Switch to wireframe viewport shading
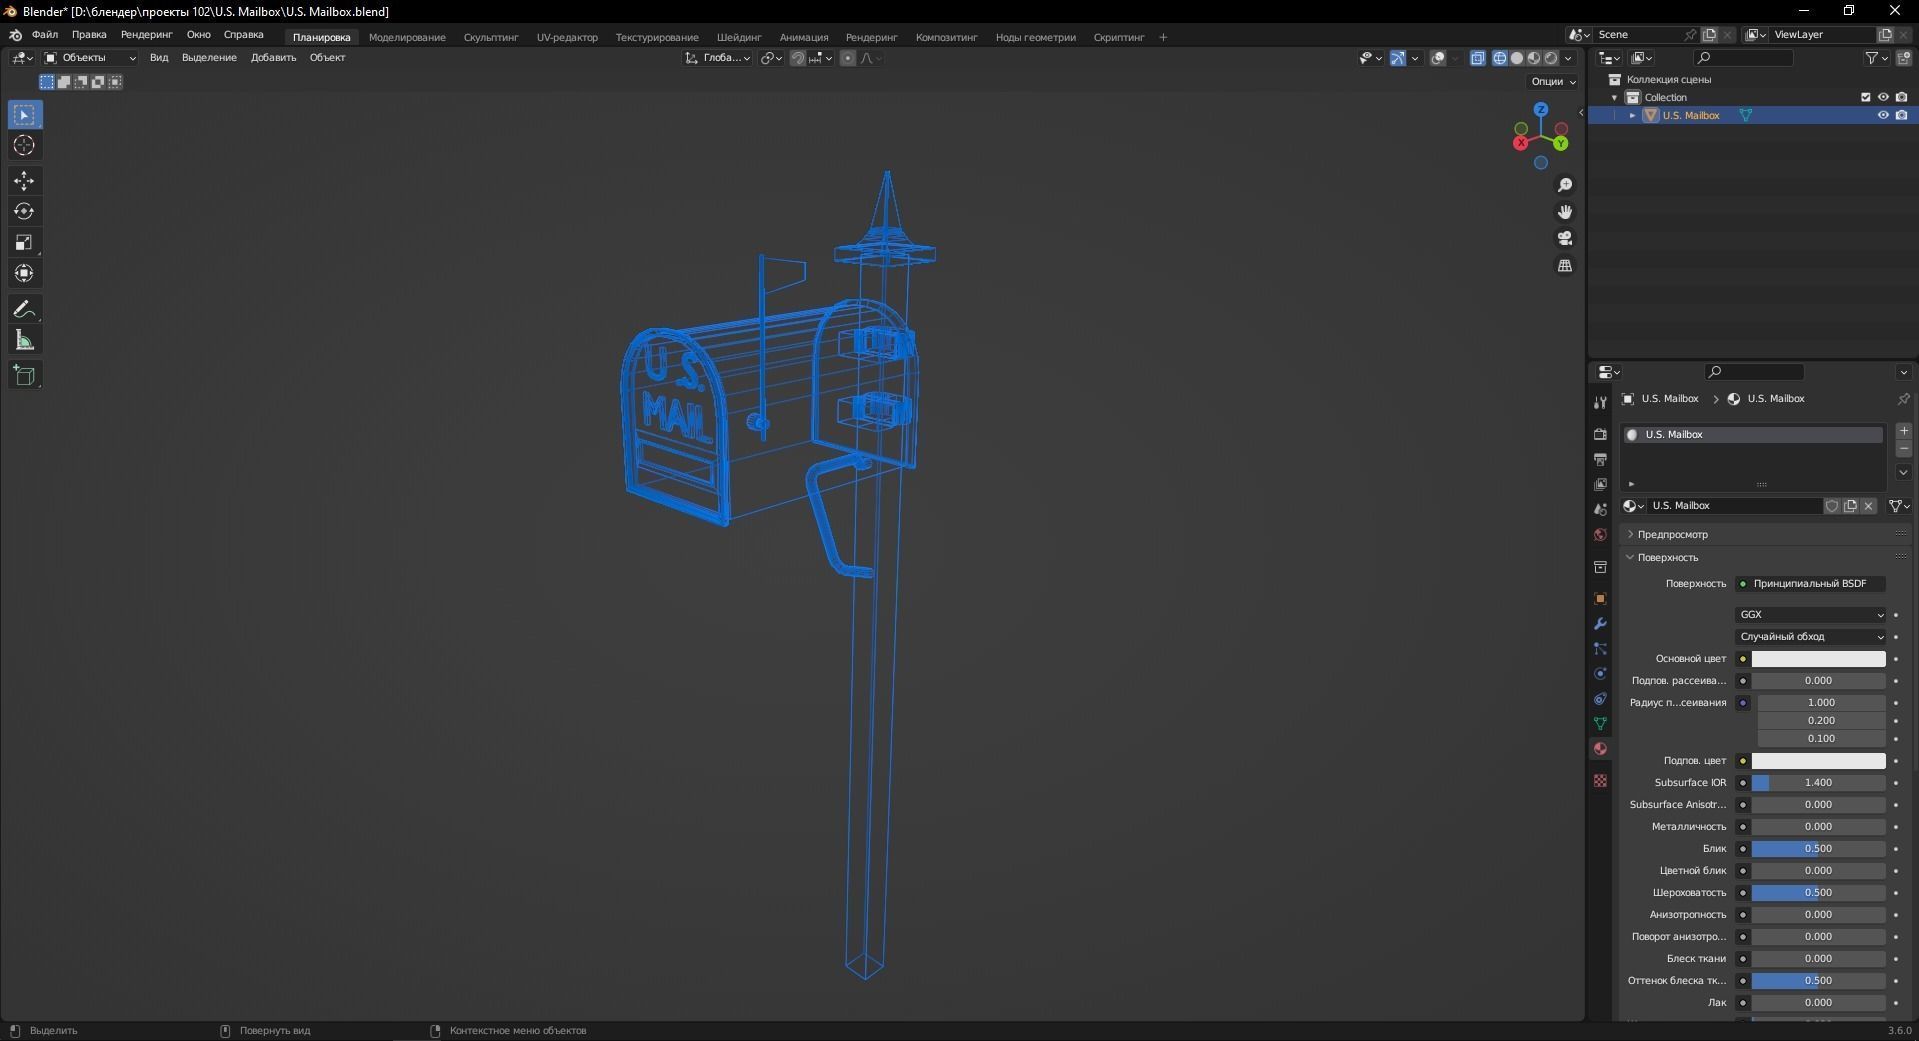 [1500, 58]
